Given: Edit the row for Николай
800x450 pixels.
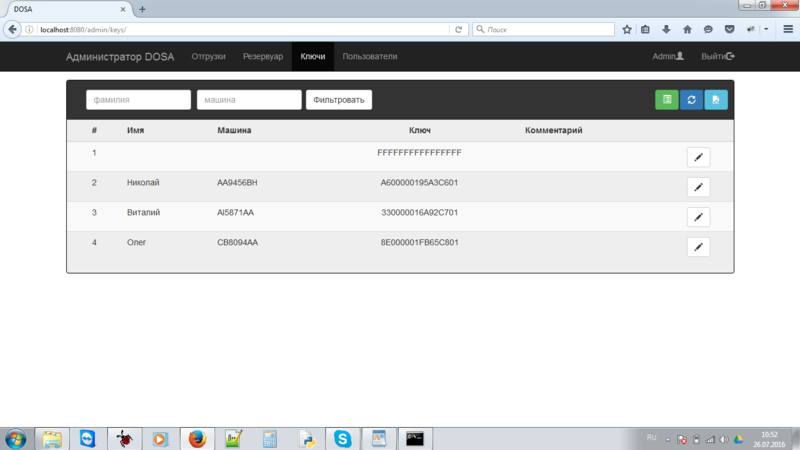Looking at the screenshot, I should 698,187.
